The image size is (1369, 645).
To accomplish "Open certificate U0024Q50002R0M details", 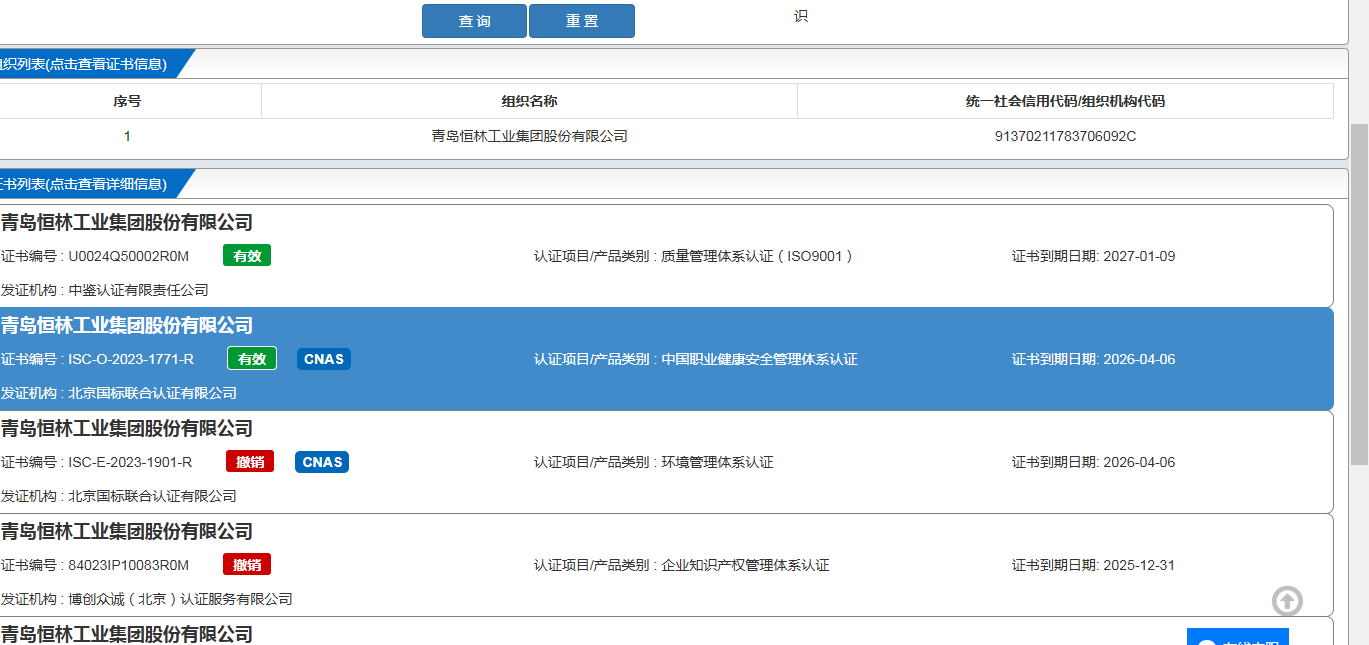I will 666,256.
